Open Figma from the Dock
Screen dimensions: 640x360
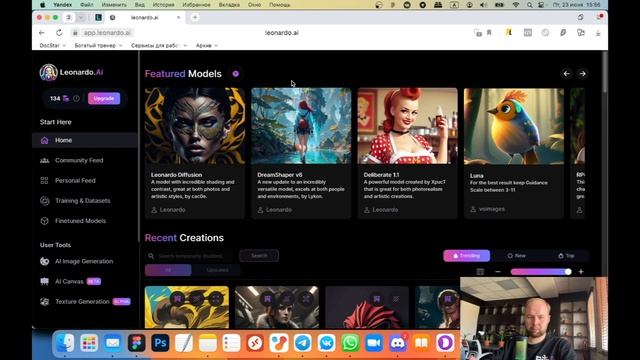[x=136, y=343]
